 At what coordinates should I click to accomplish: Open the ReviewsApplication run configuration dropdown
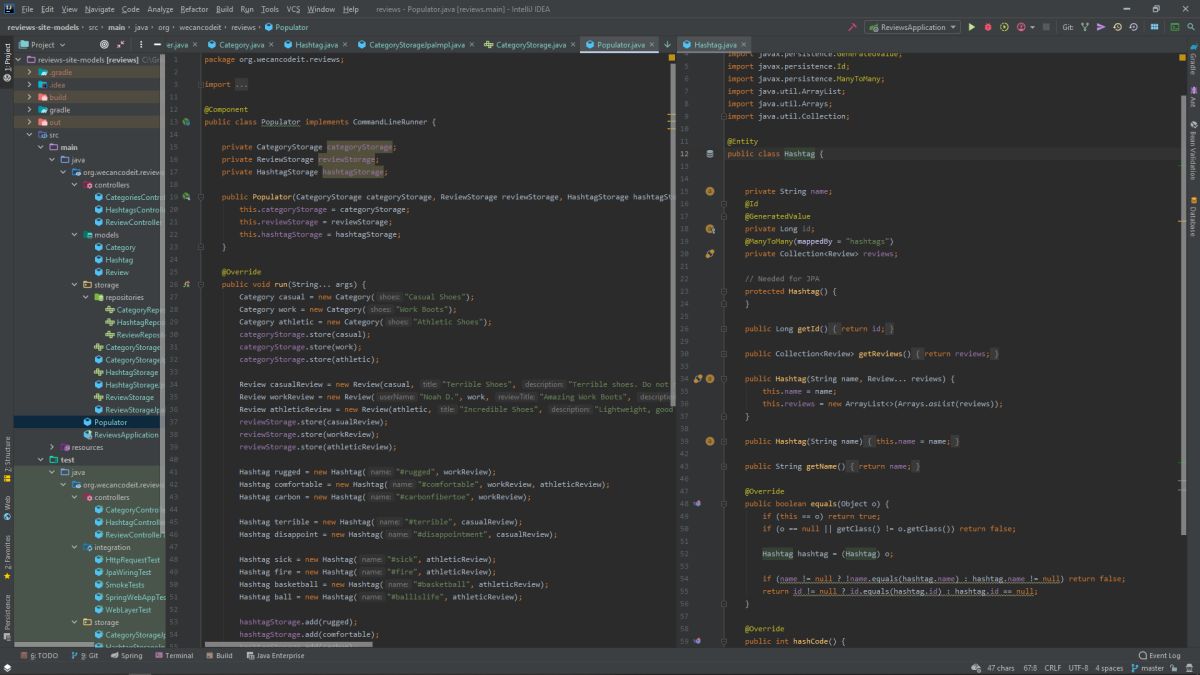click(x=912, y=28)
